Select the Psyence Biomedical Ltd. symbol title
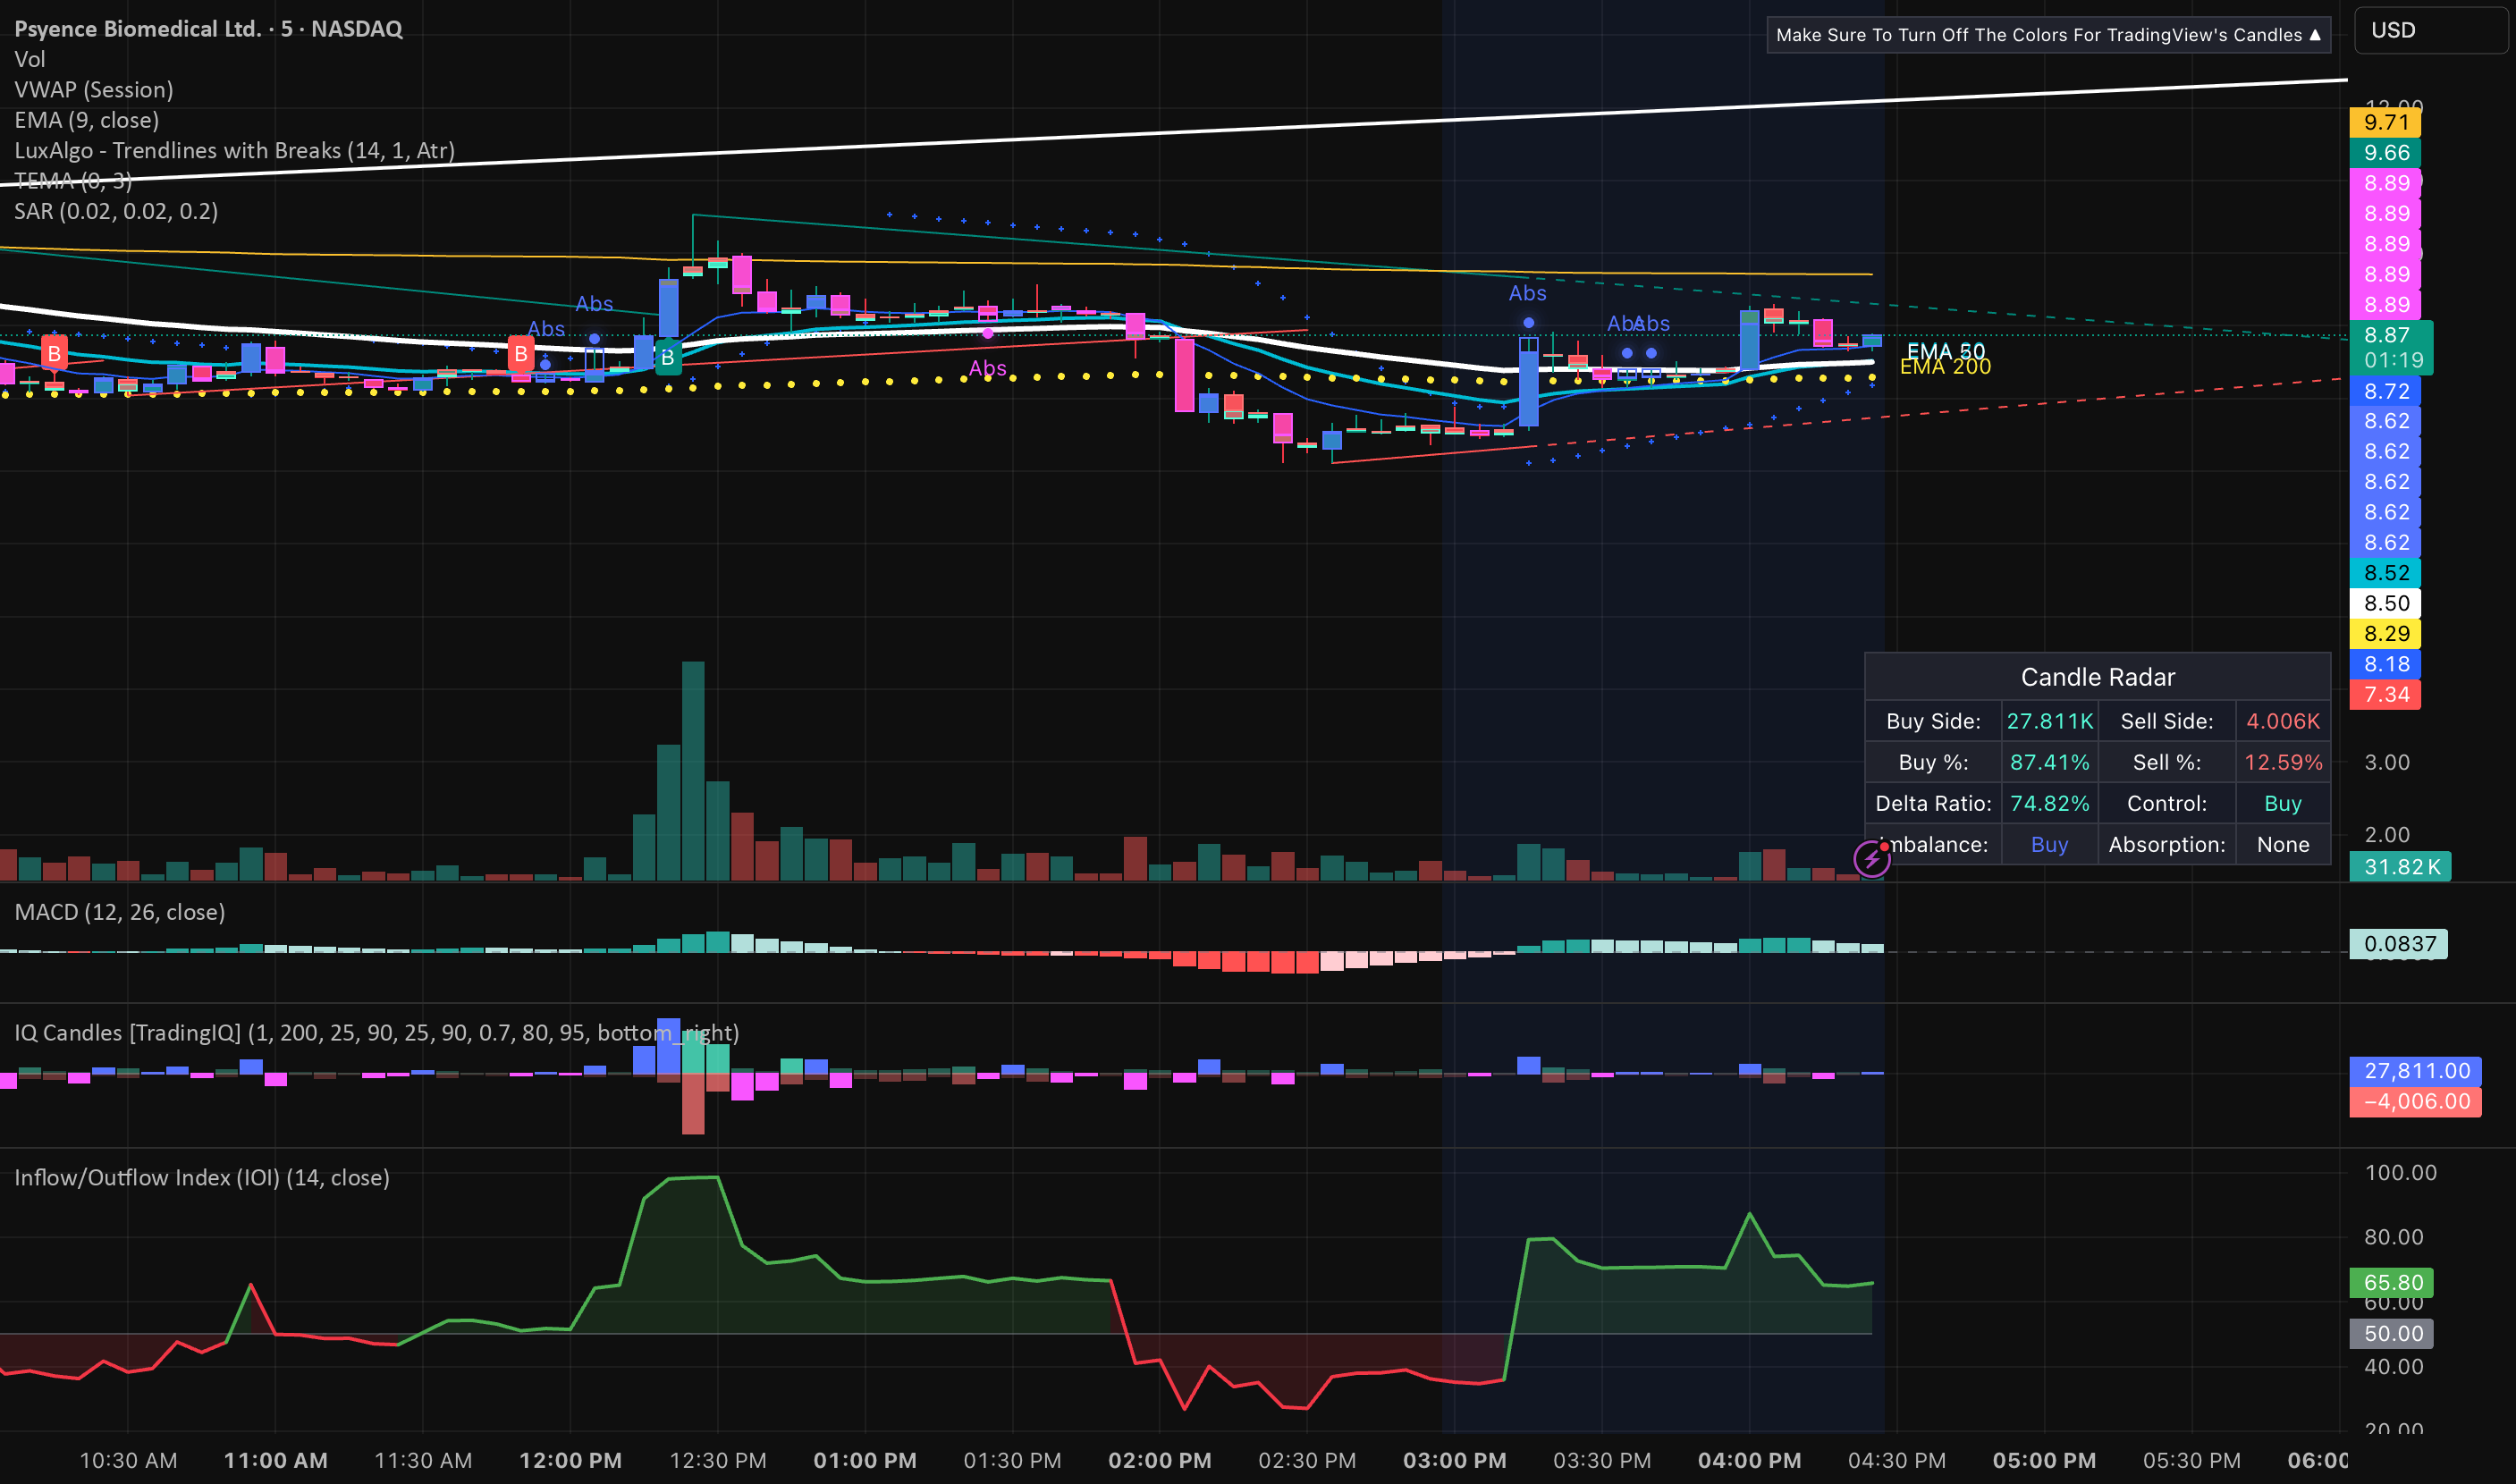The image size is (2516, 1484). tap(208, 29)
